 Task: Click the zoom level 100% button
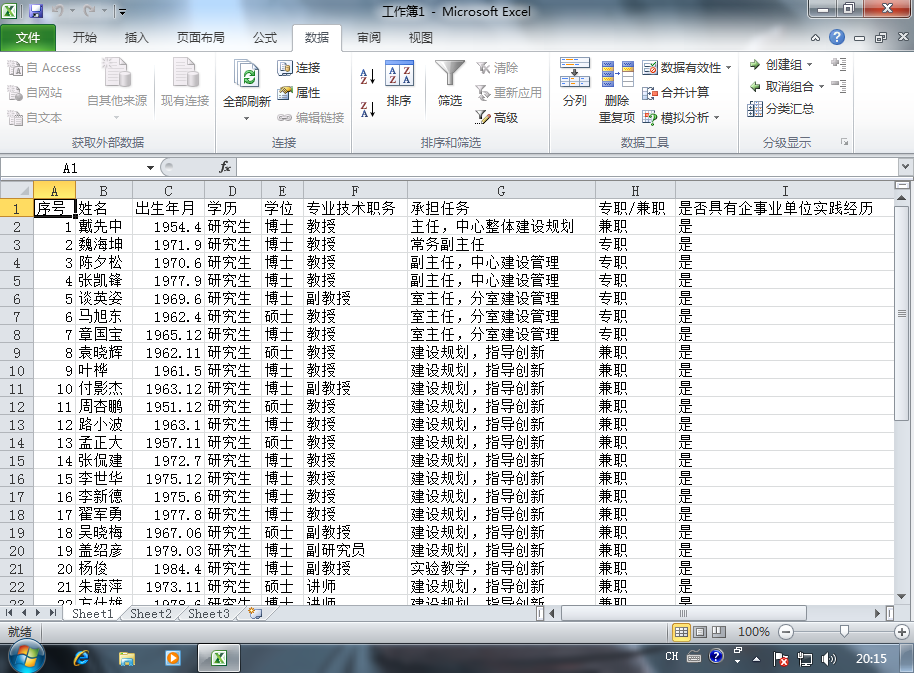[754, 632]
